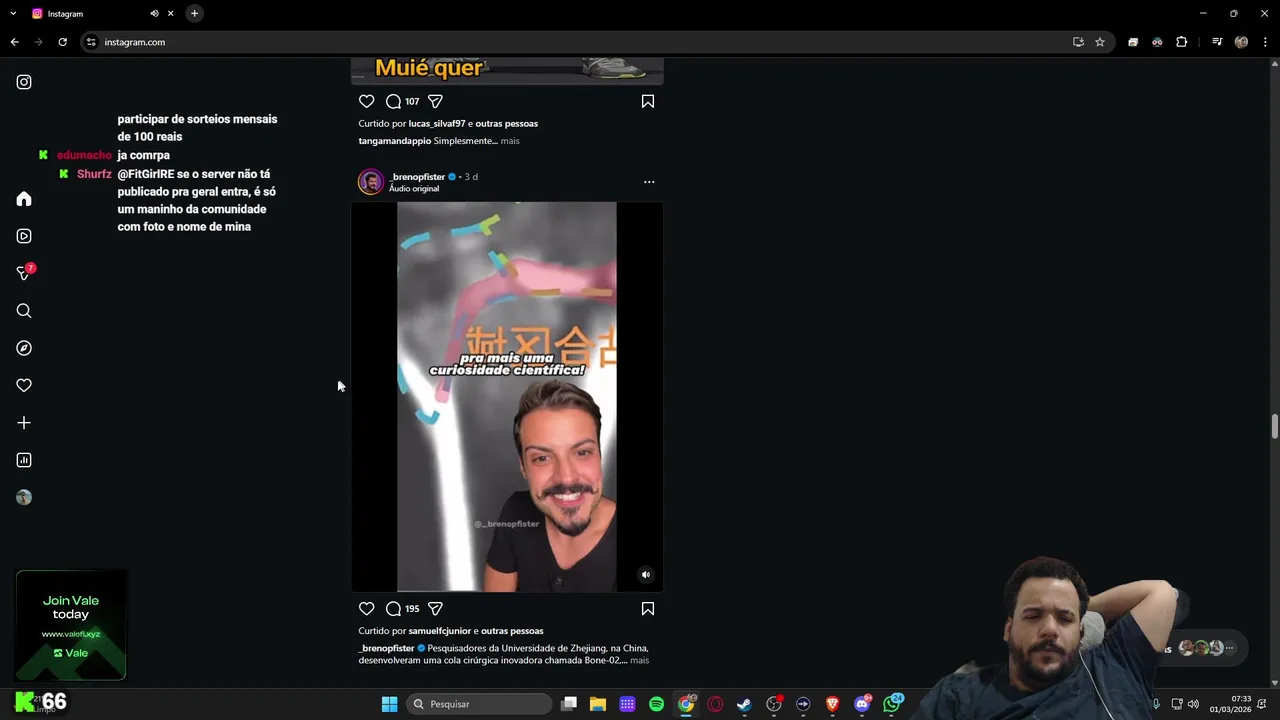
Task: Bookmark this page with star icon
Action: (x=1100, y=42)
